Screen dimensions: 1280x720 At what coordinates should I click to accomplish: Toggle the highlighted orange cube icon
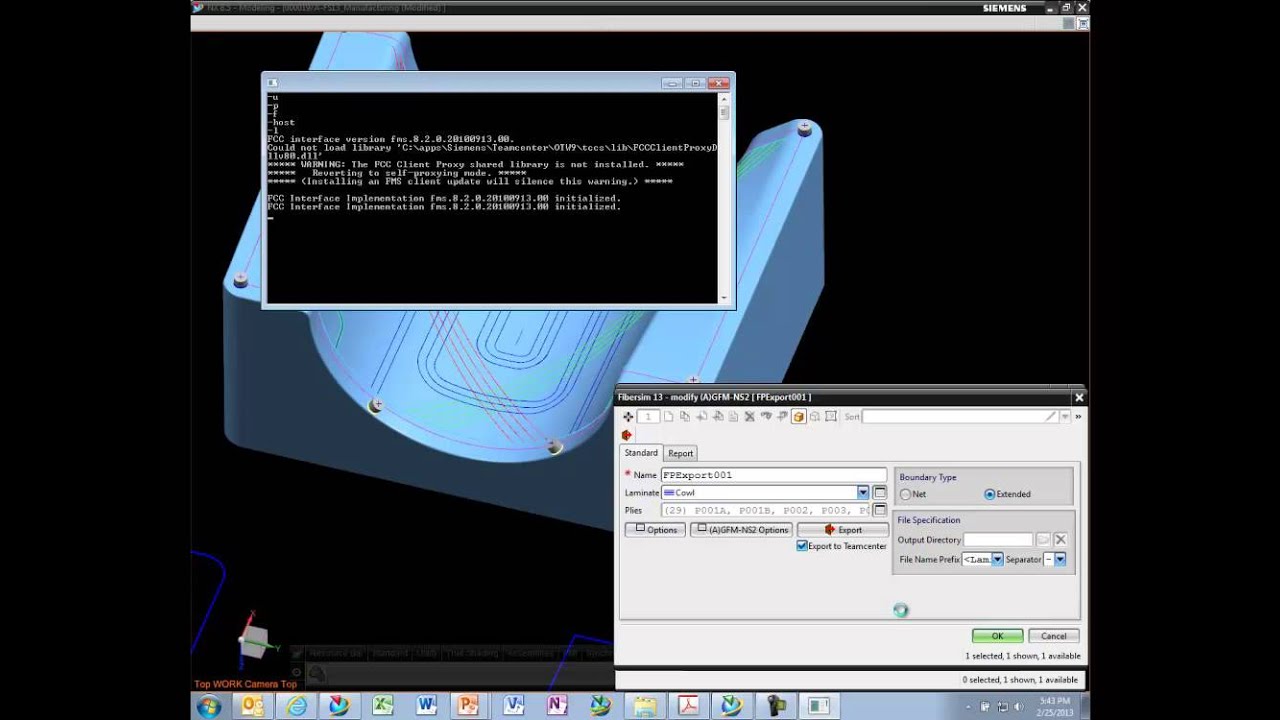[x=799, y=417]
